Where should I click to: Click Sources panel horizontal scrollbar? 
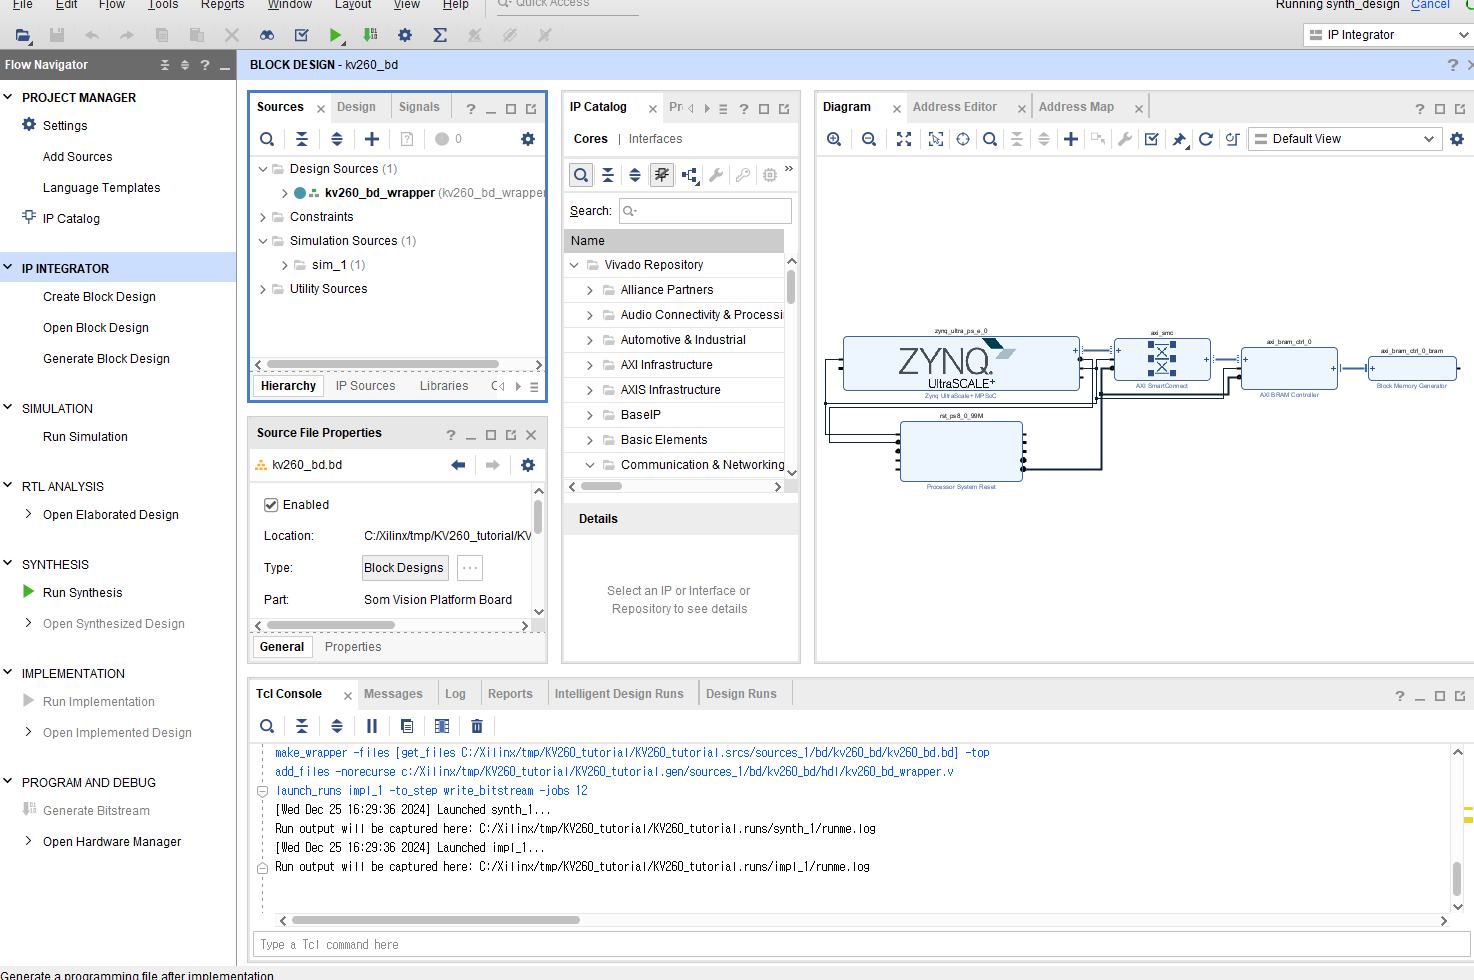(x=383, y=365)
